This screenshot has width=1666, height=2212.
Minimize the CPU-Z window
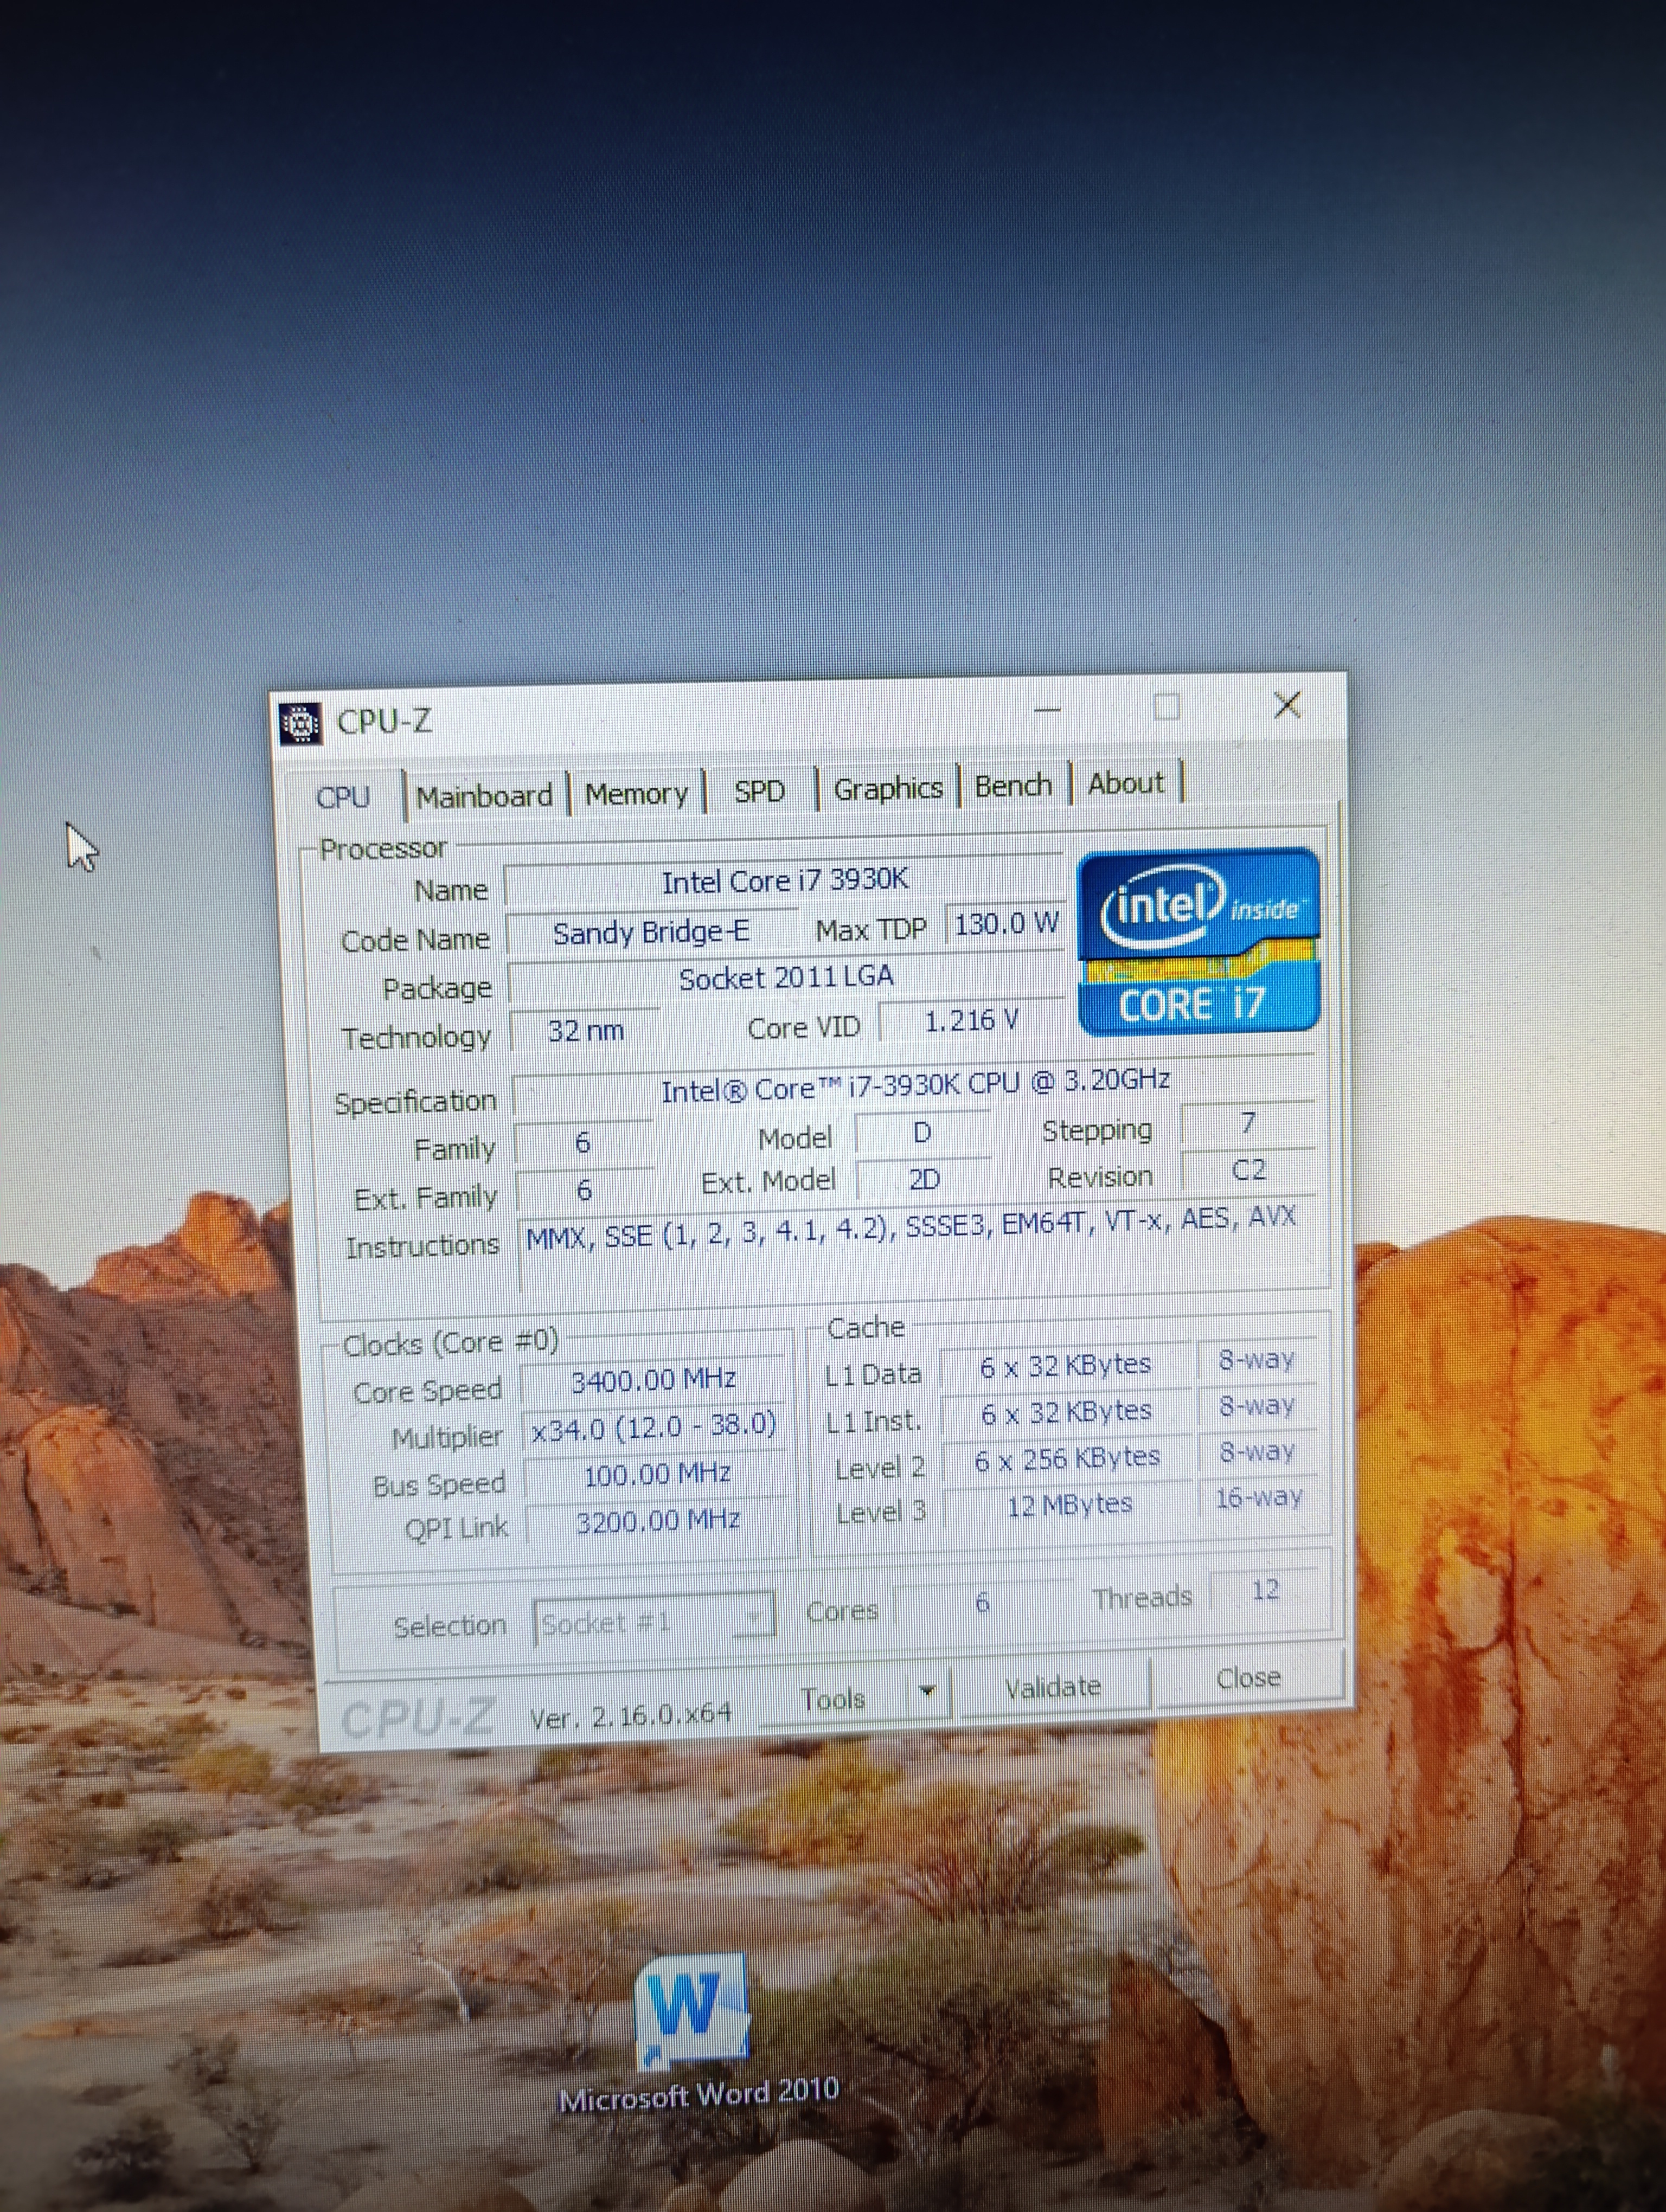1047,710
